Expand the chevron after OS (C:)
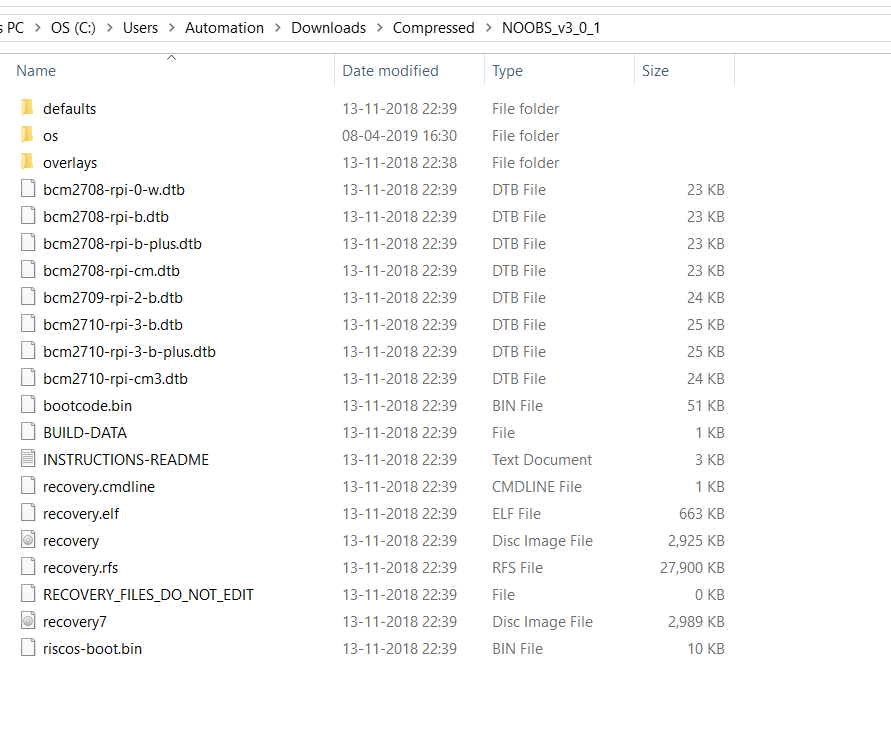The width and height of the screenshot is (891, 729). pos(110,27)
